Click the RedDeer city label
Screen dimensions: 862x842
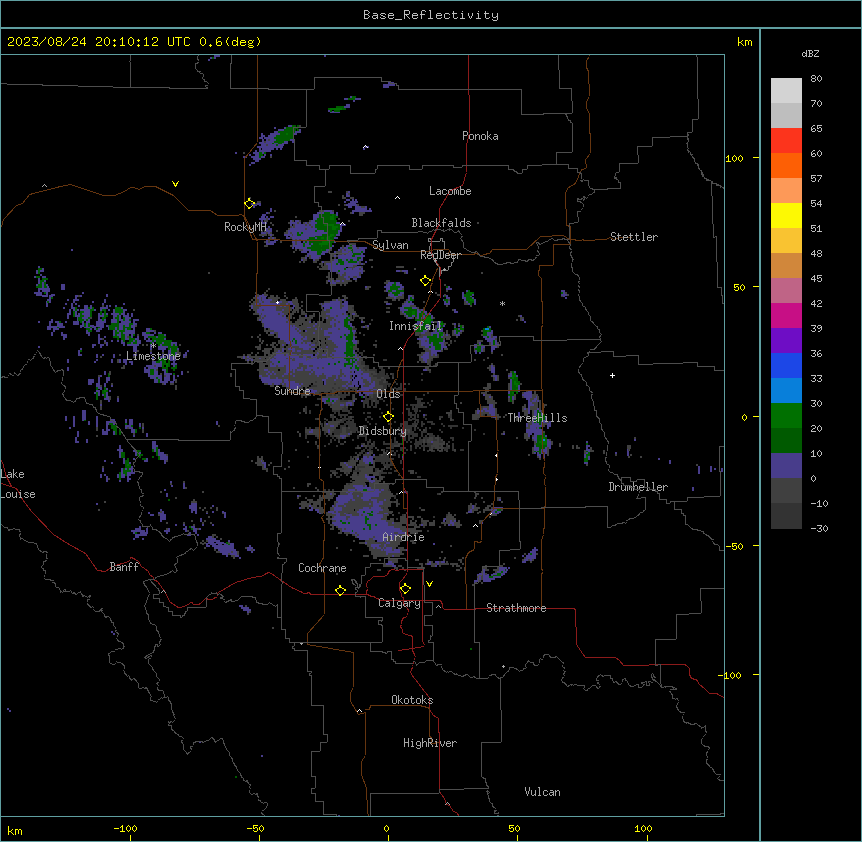pyautogui.click(x=440, y=255)
